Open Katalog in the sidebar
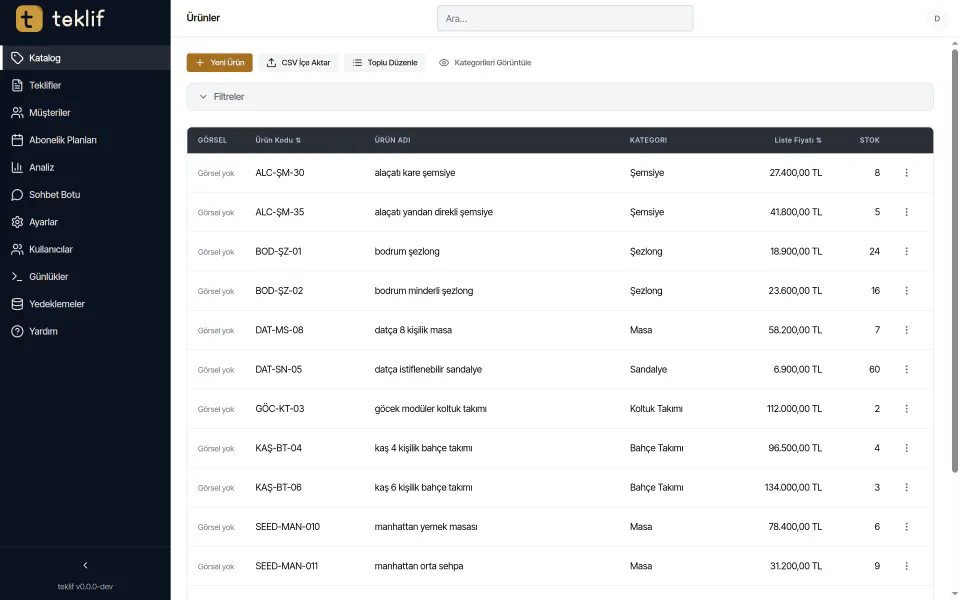The height and width of the screenshot is (600, 960). (85, 58)
